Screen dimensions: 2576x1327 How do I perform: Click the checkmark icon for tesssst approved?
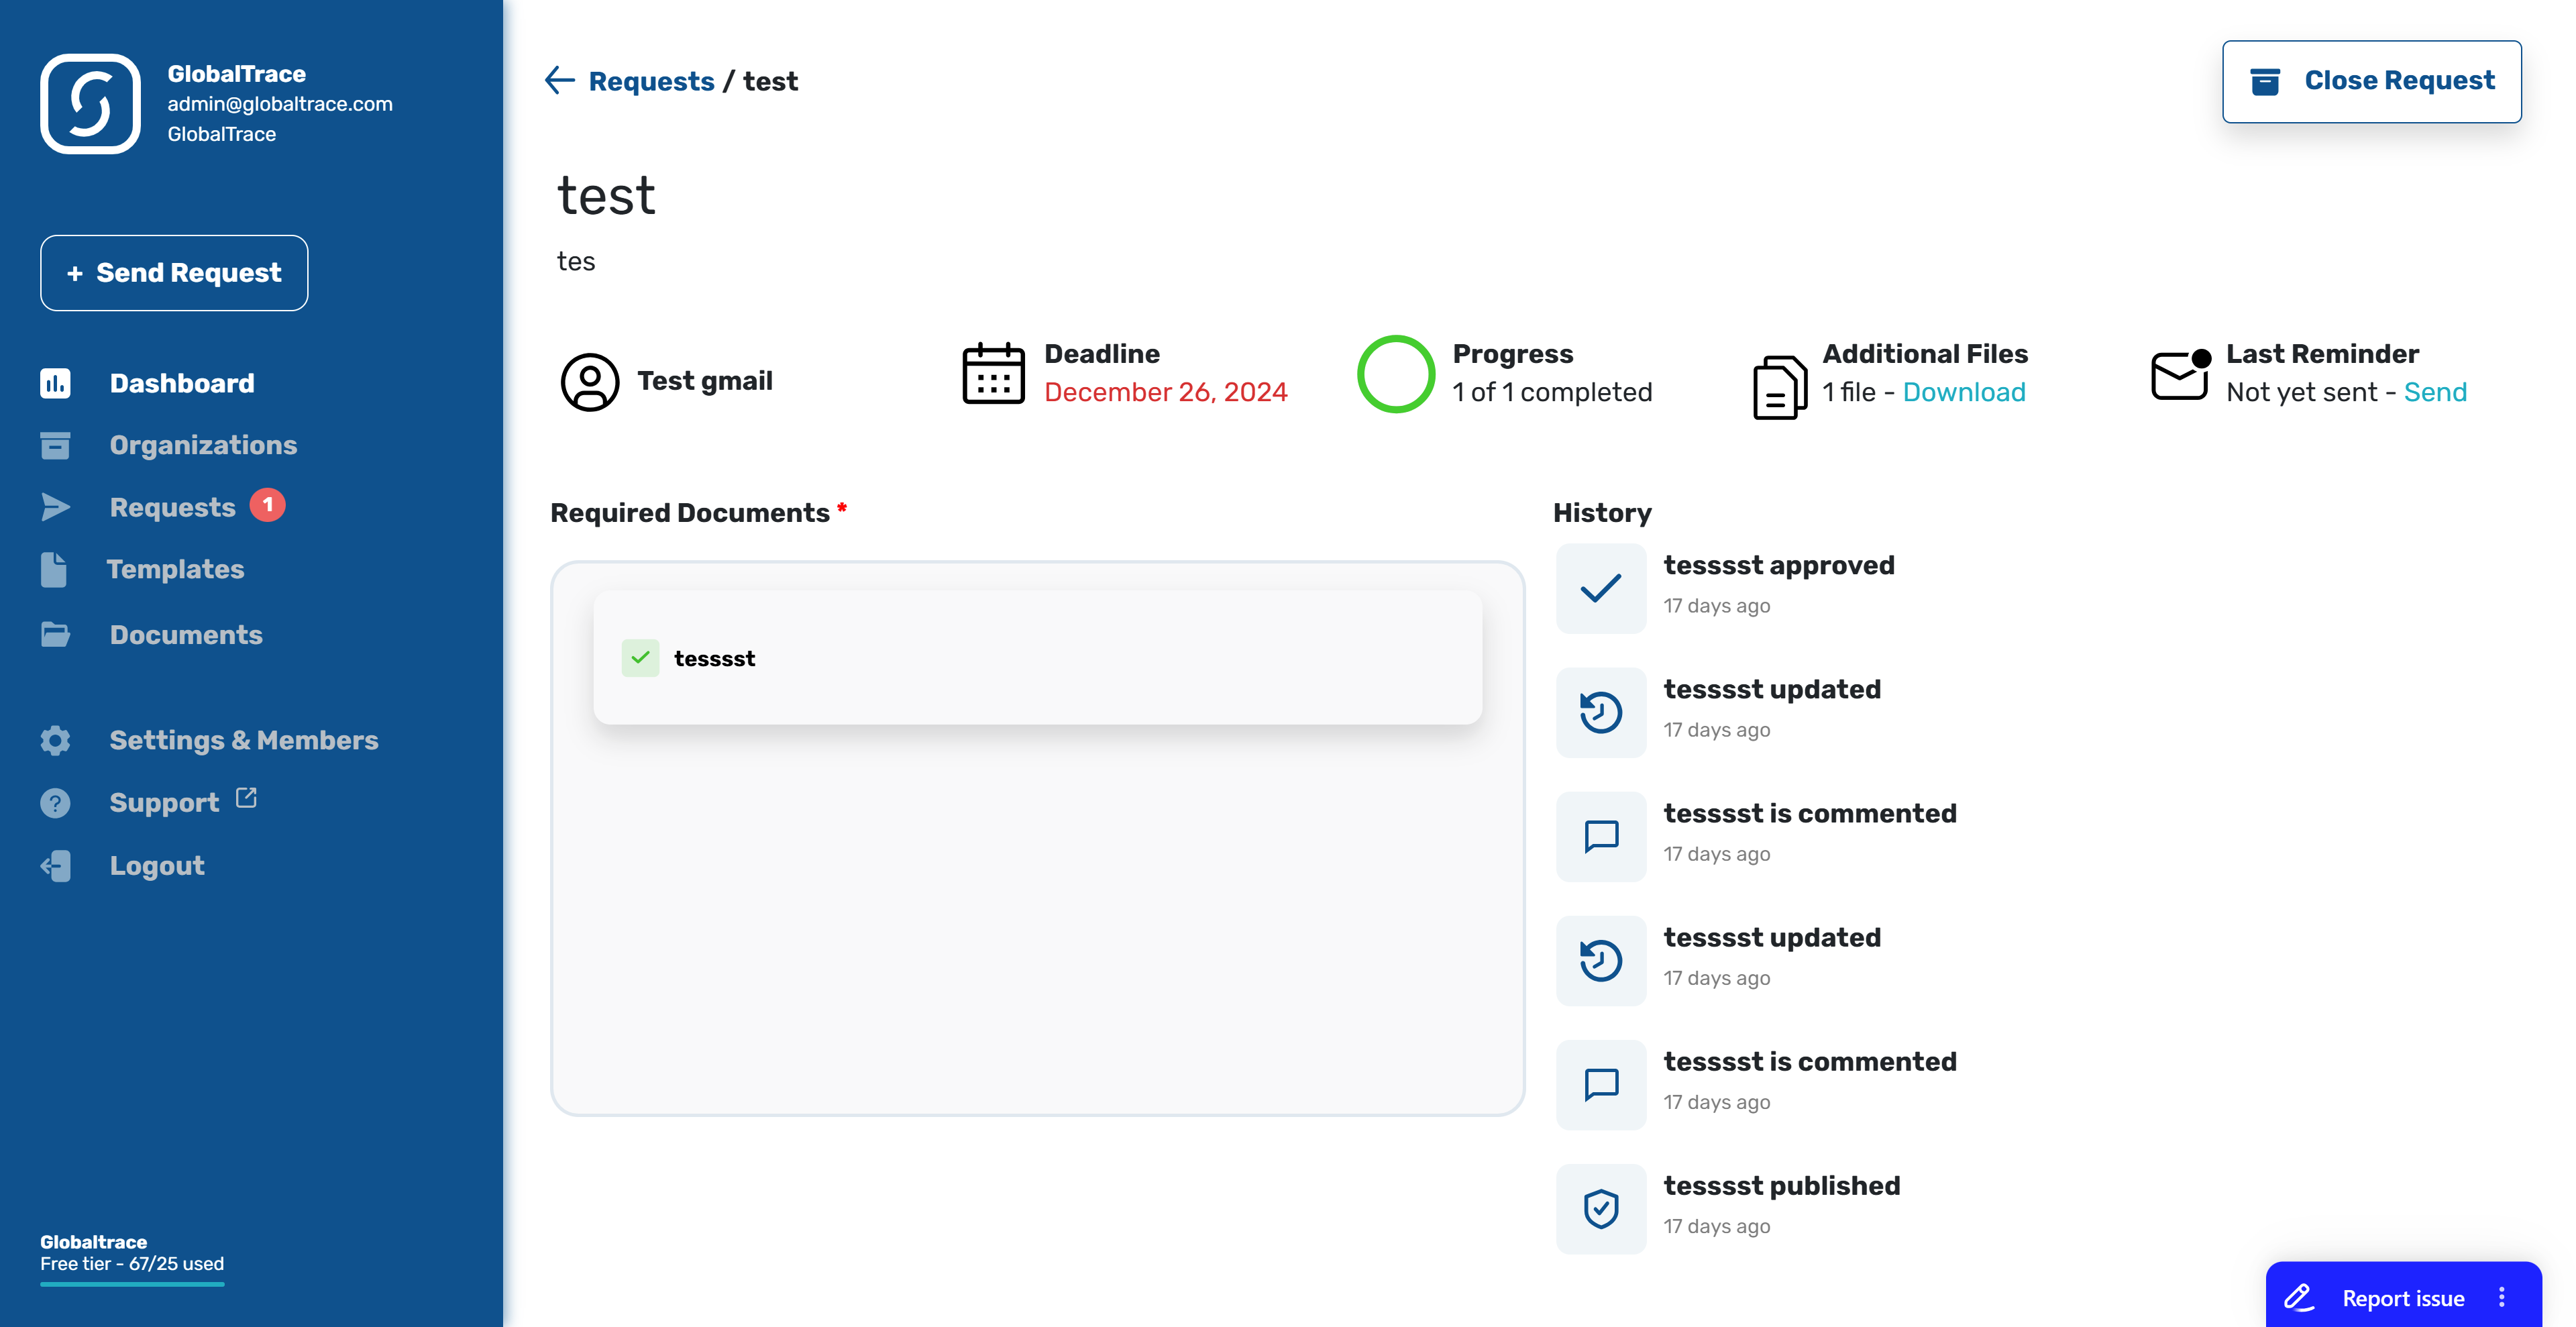click(1601, 588)
